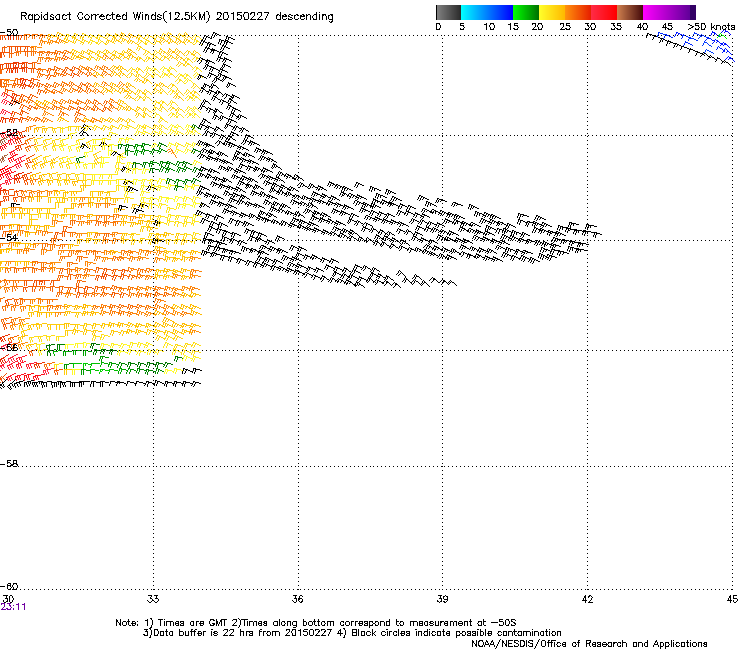Viewport: 740px width, 650px height.
Task: Click the blue 5-15 knots legend swatch
Action: click(x=487, y=12)
